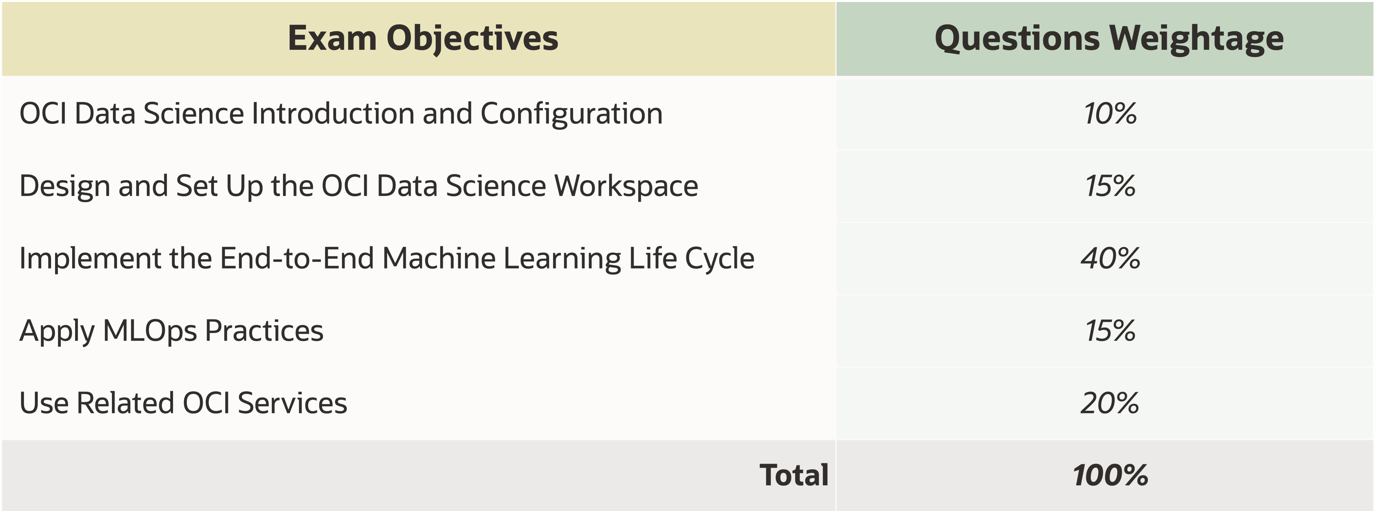The height and width of the screenshot is (515, 1379).
Task: Click the 15% cell beside the Workspace objective
Action: pos(1109,186)
